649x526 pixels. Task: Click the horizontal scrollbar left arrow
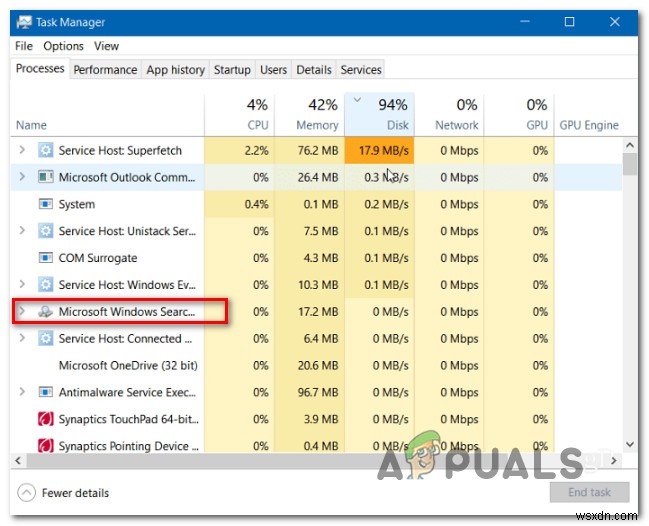coord(18,460)
